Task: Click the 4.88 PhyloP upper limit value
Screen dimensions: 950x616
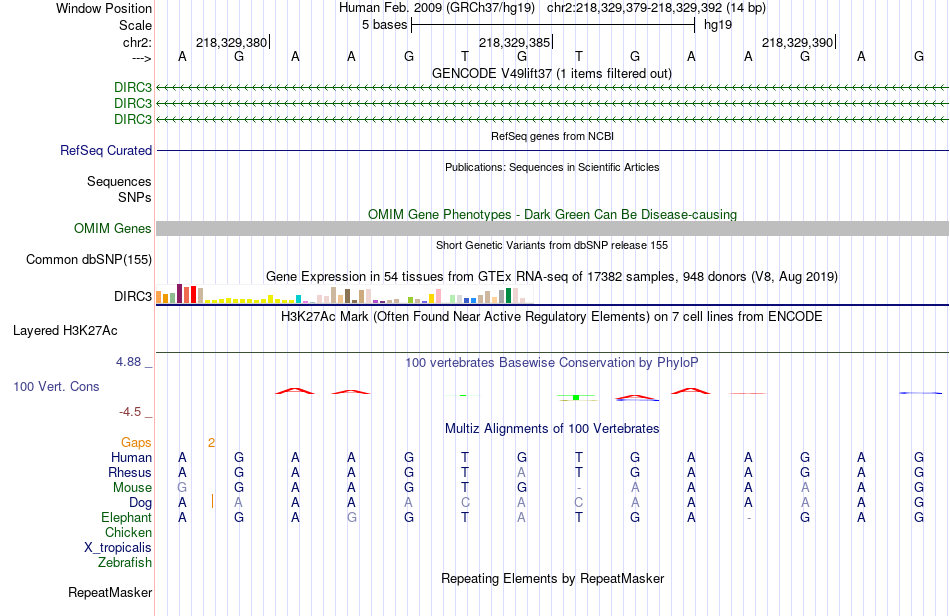Action: point(128,362)
